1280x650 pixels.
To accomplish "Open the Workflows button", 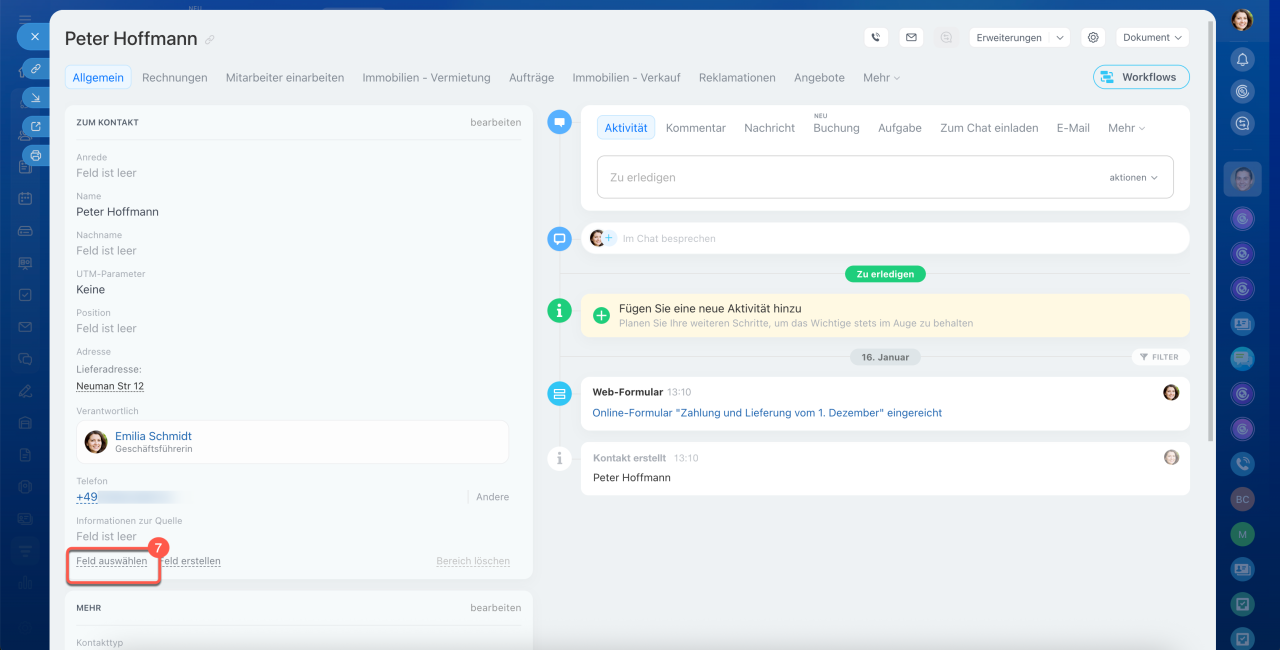I will coord(1141,77).
